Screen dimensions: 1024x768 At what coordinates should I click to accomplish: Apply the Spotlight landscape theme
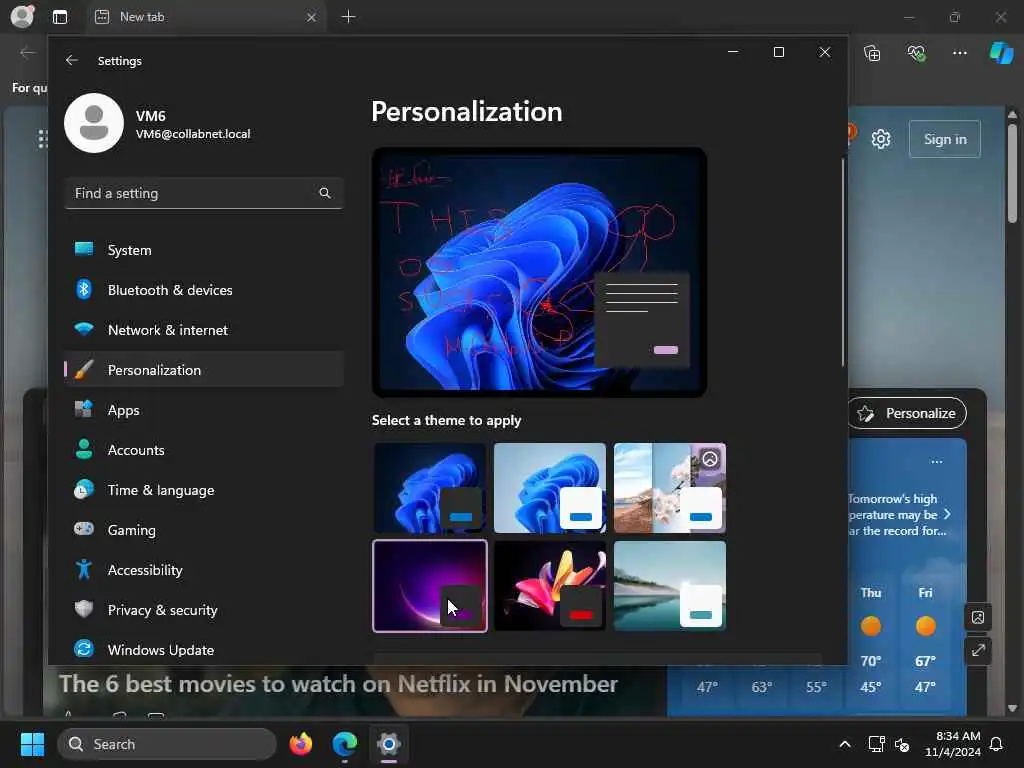[x=670, y=488]
